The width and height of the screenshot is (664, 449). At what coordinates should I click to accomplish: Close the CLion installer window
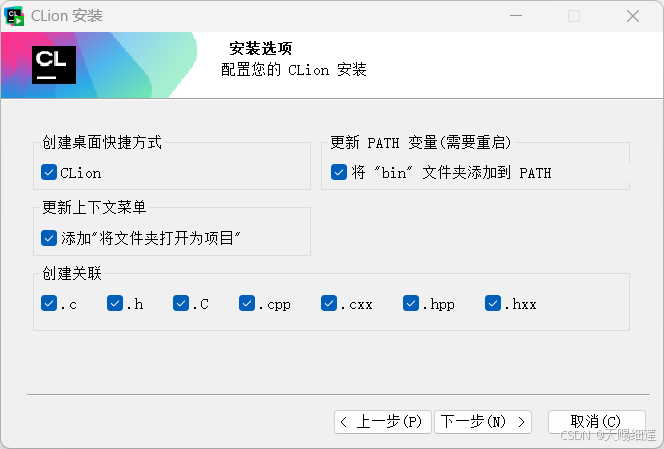point(633,16)
